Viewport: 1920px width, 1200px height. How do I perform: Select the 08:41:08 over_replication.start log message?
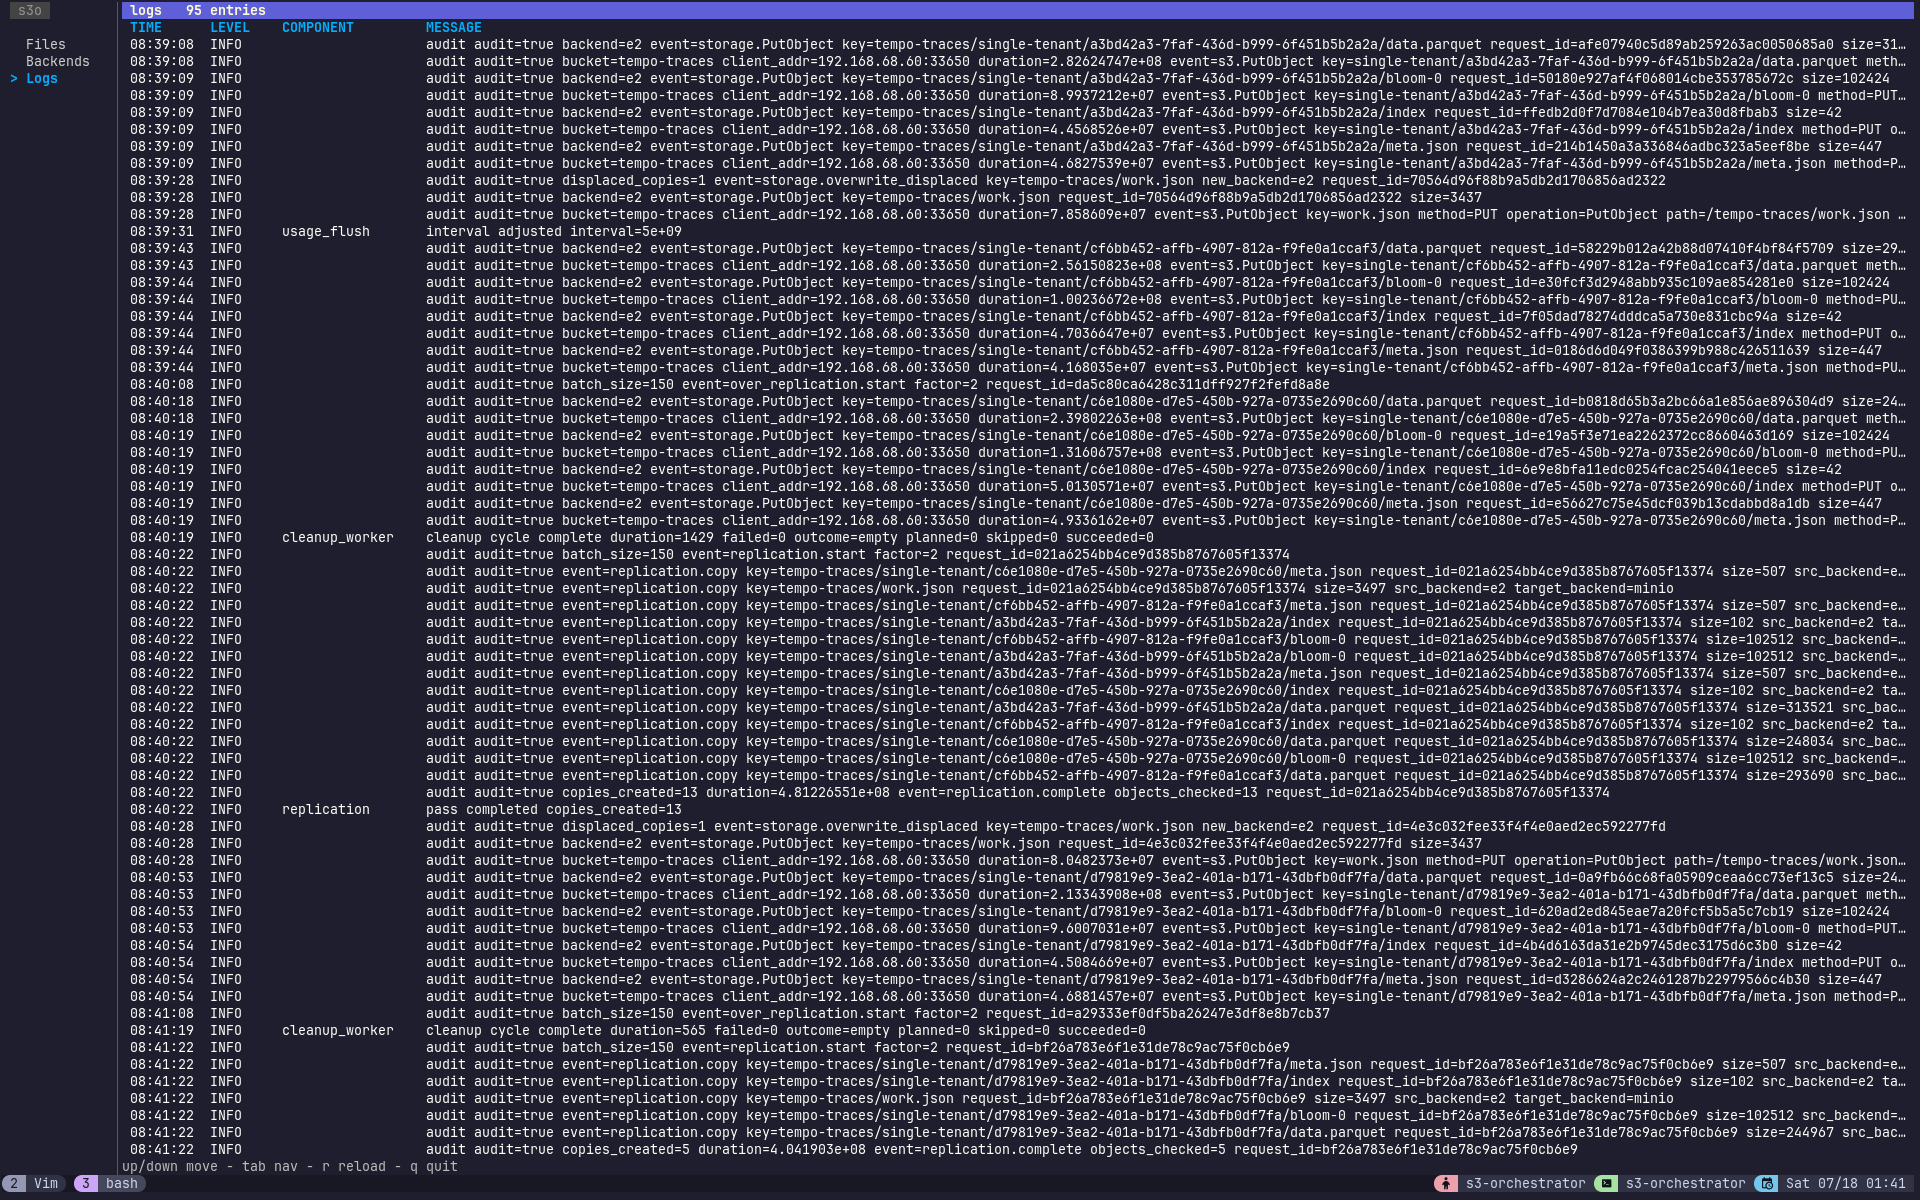[878, 1014]
